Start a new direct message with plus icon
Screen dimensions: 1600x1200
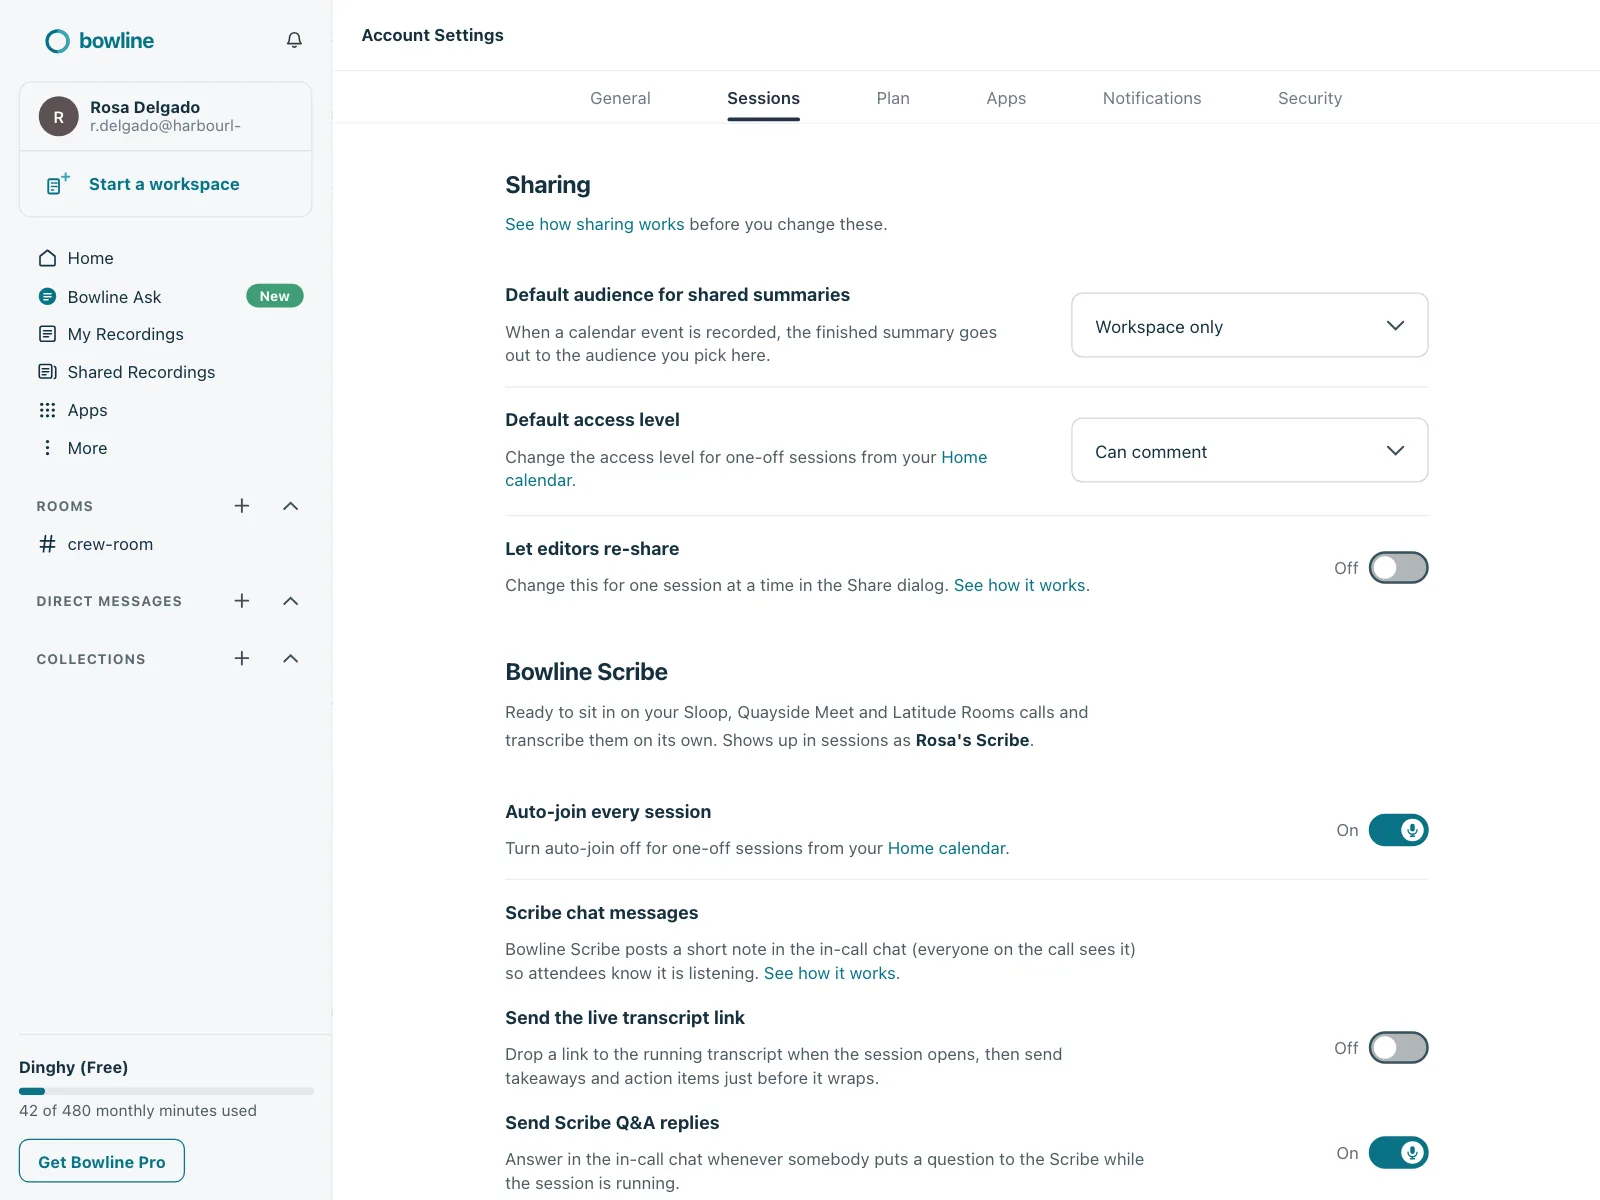coord(242,601)
